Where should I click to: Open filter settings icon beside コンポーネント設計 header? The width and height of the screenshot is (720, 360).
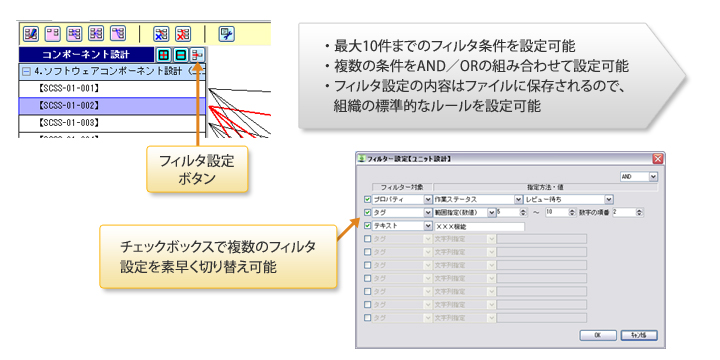[198, 55]
